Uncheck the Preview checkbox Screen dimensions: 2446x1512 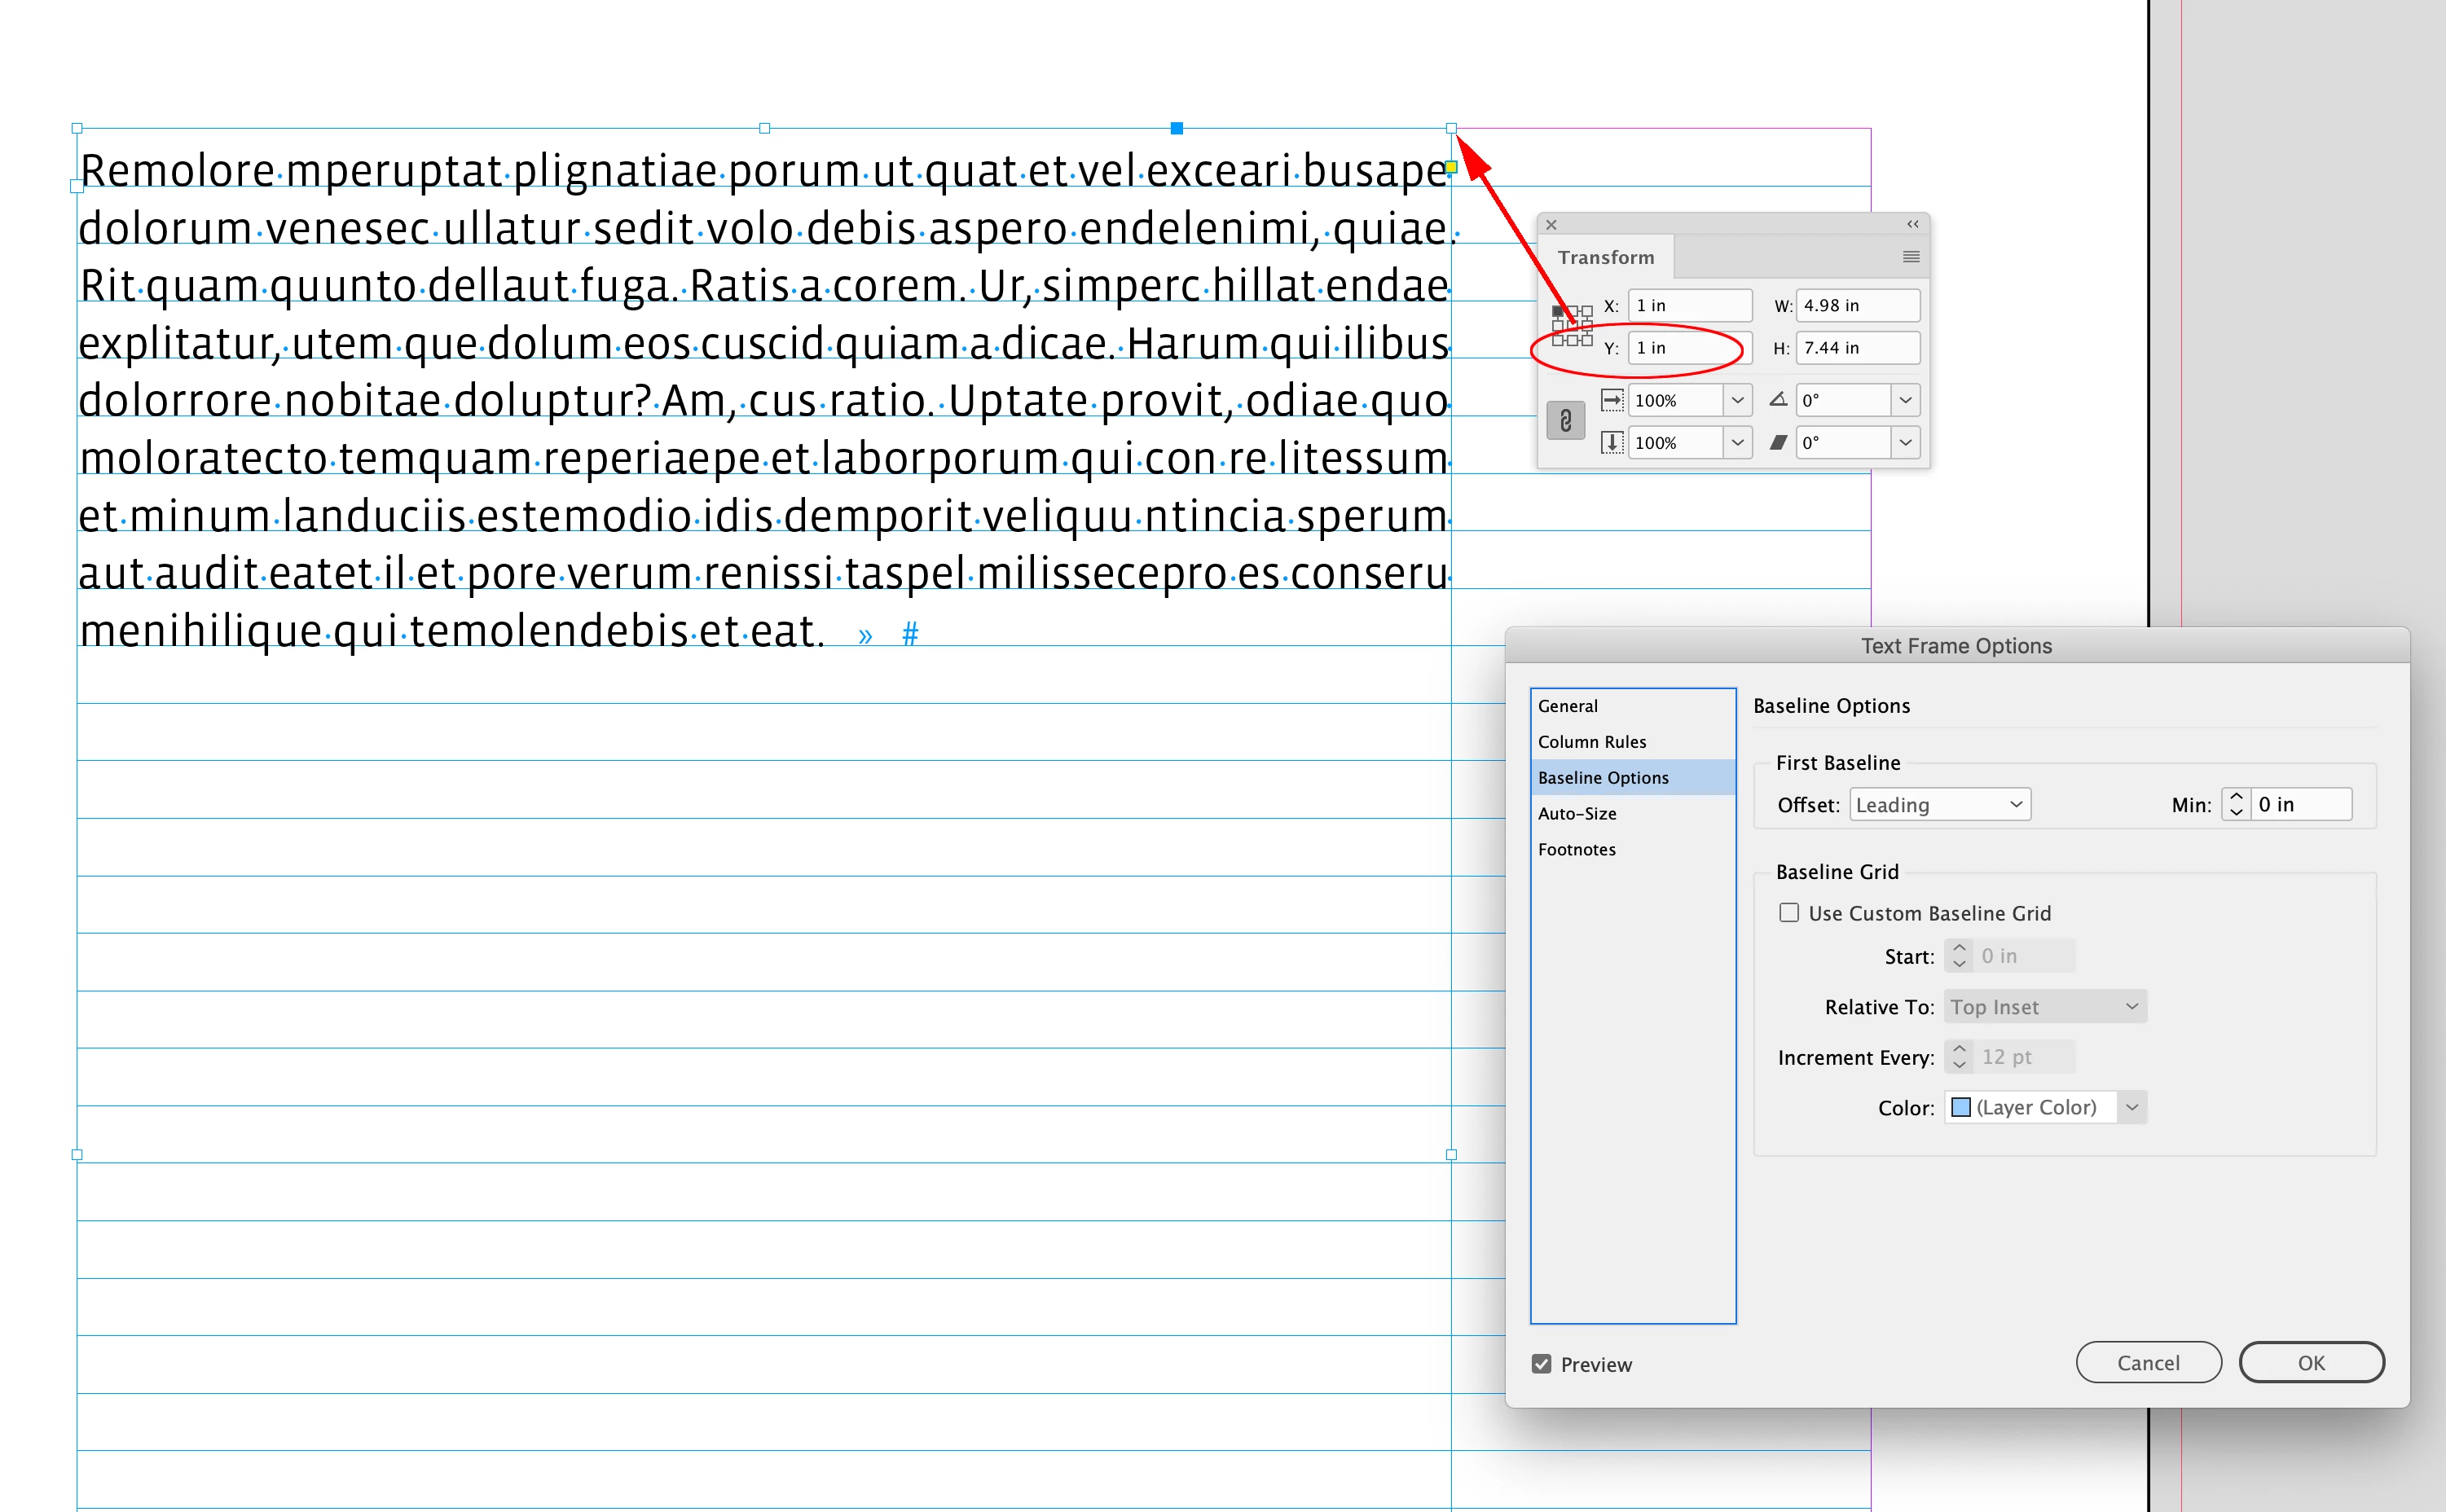pyautogui.click(x=1541, y=1364)
